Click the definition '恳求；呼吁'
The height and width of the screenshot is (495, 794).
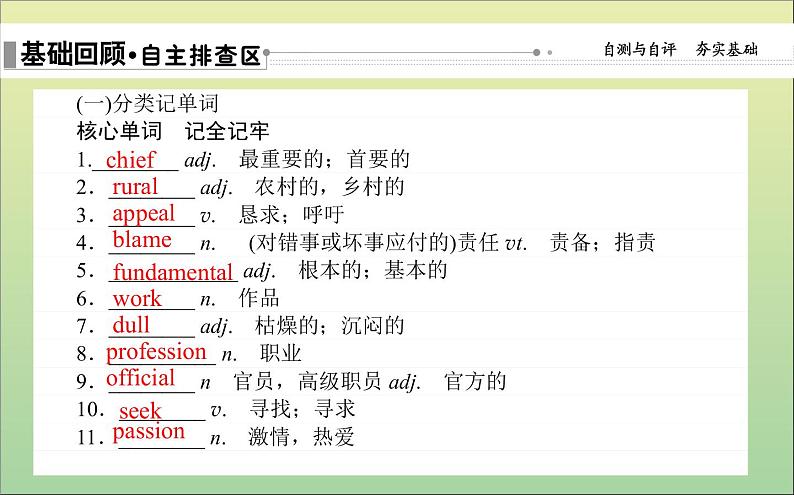pos(292,215)
